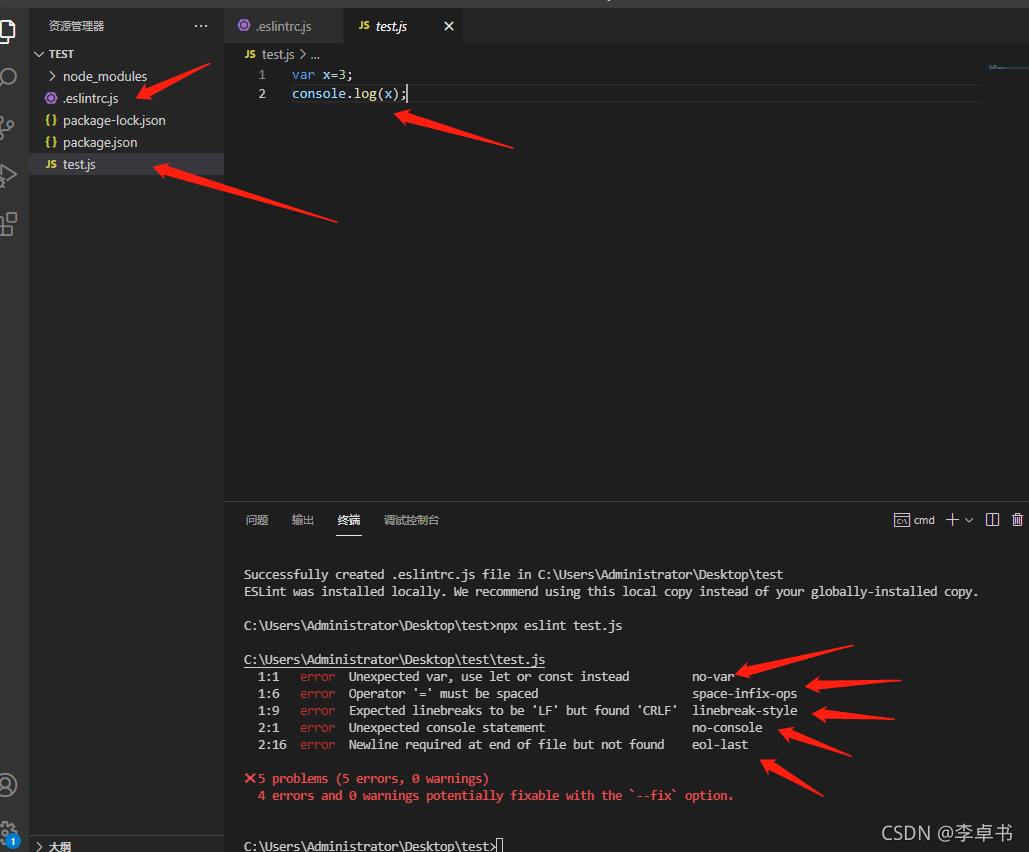Click the editor minimap
1029x852 pixels.
coord(1008,67)
